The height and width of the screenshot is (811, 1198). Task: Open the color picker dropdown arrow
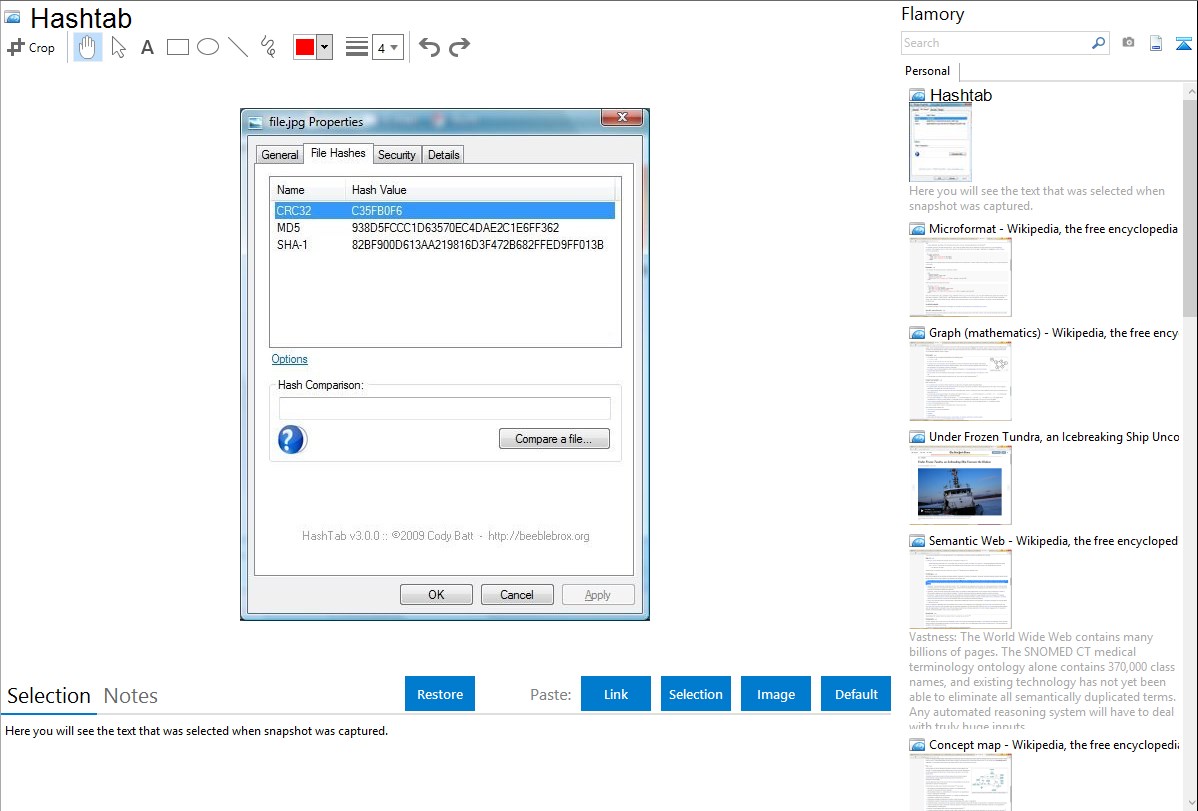point(324,47)
